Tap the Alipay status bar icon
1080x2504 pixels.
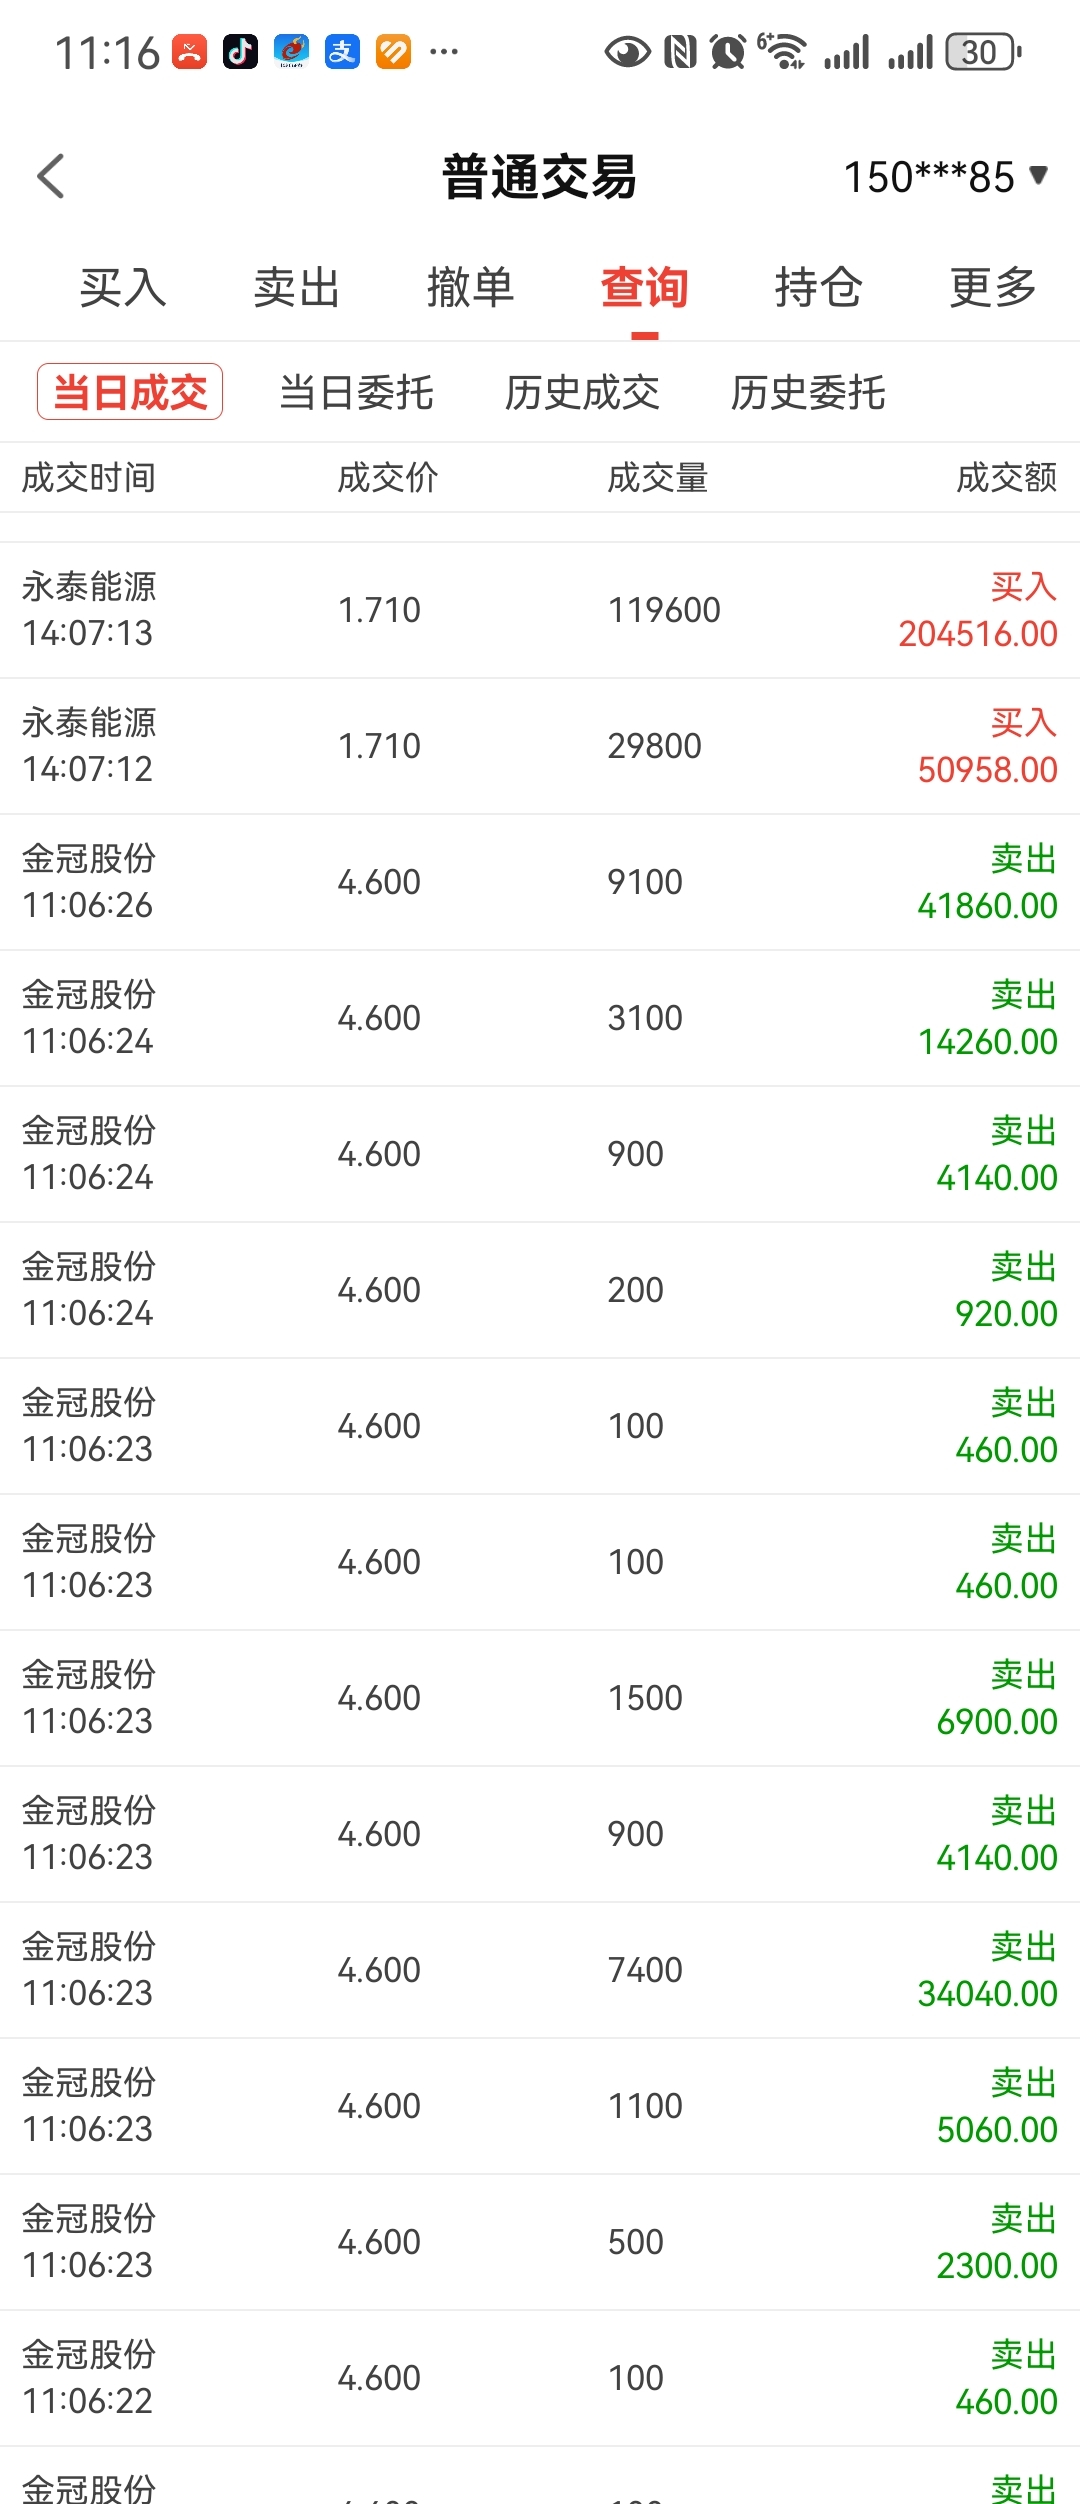tap(342, 51)
